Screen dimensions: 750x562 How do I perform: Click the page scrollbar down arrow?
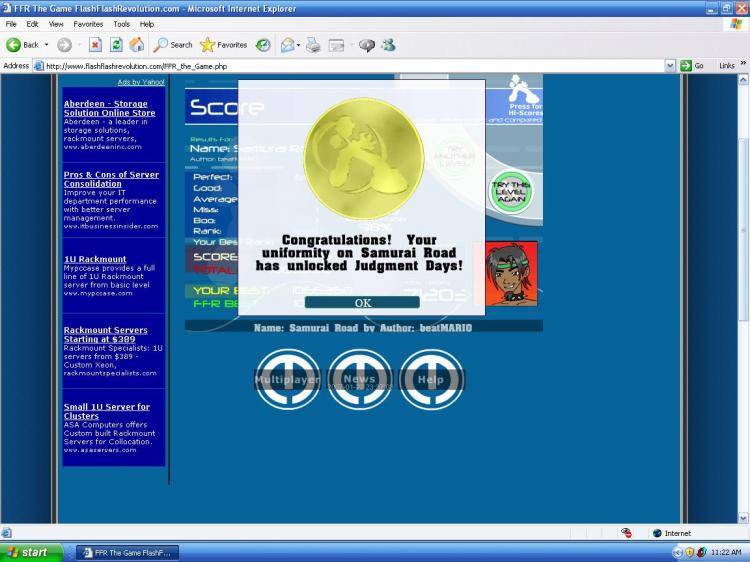(x=743, y=518)
